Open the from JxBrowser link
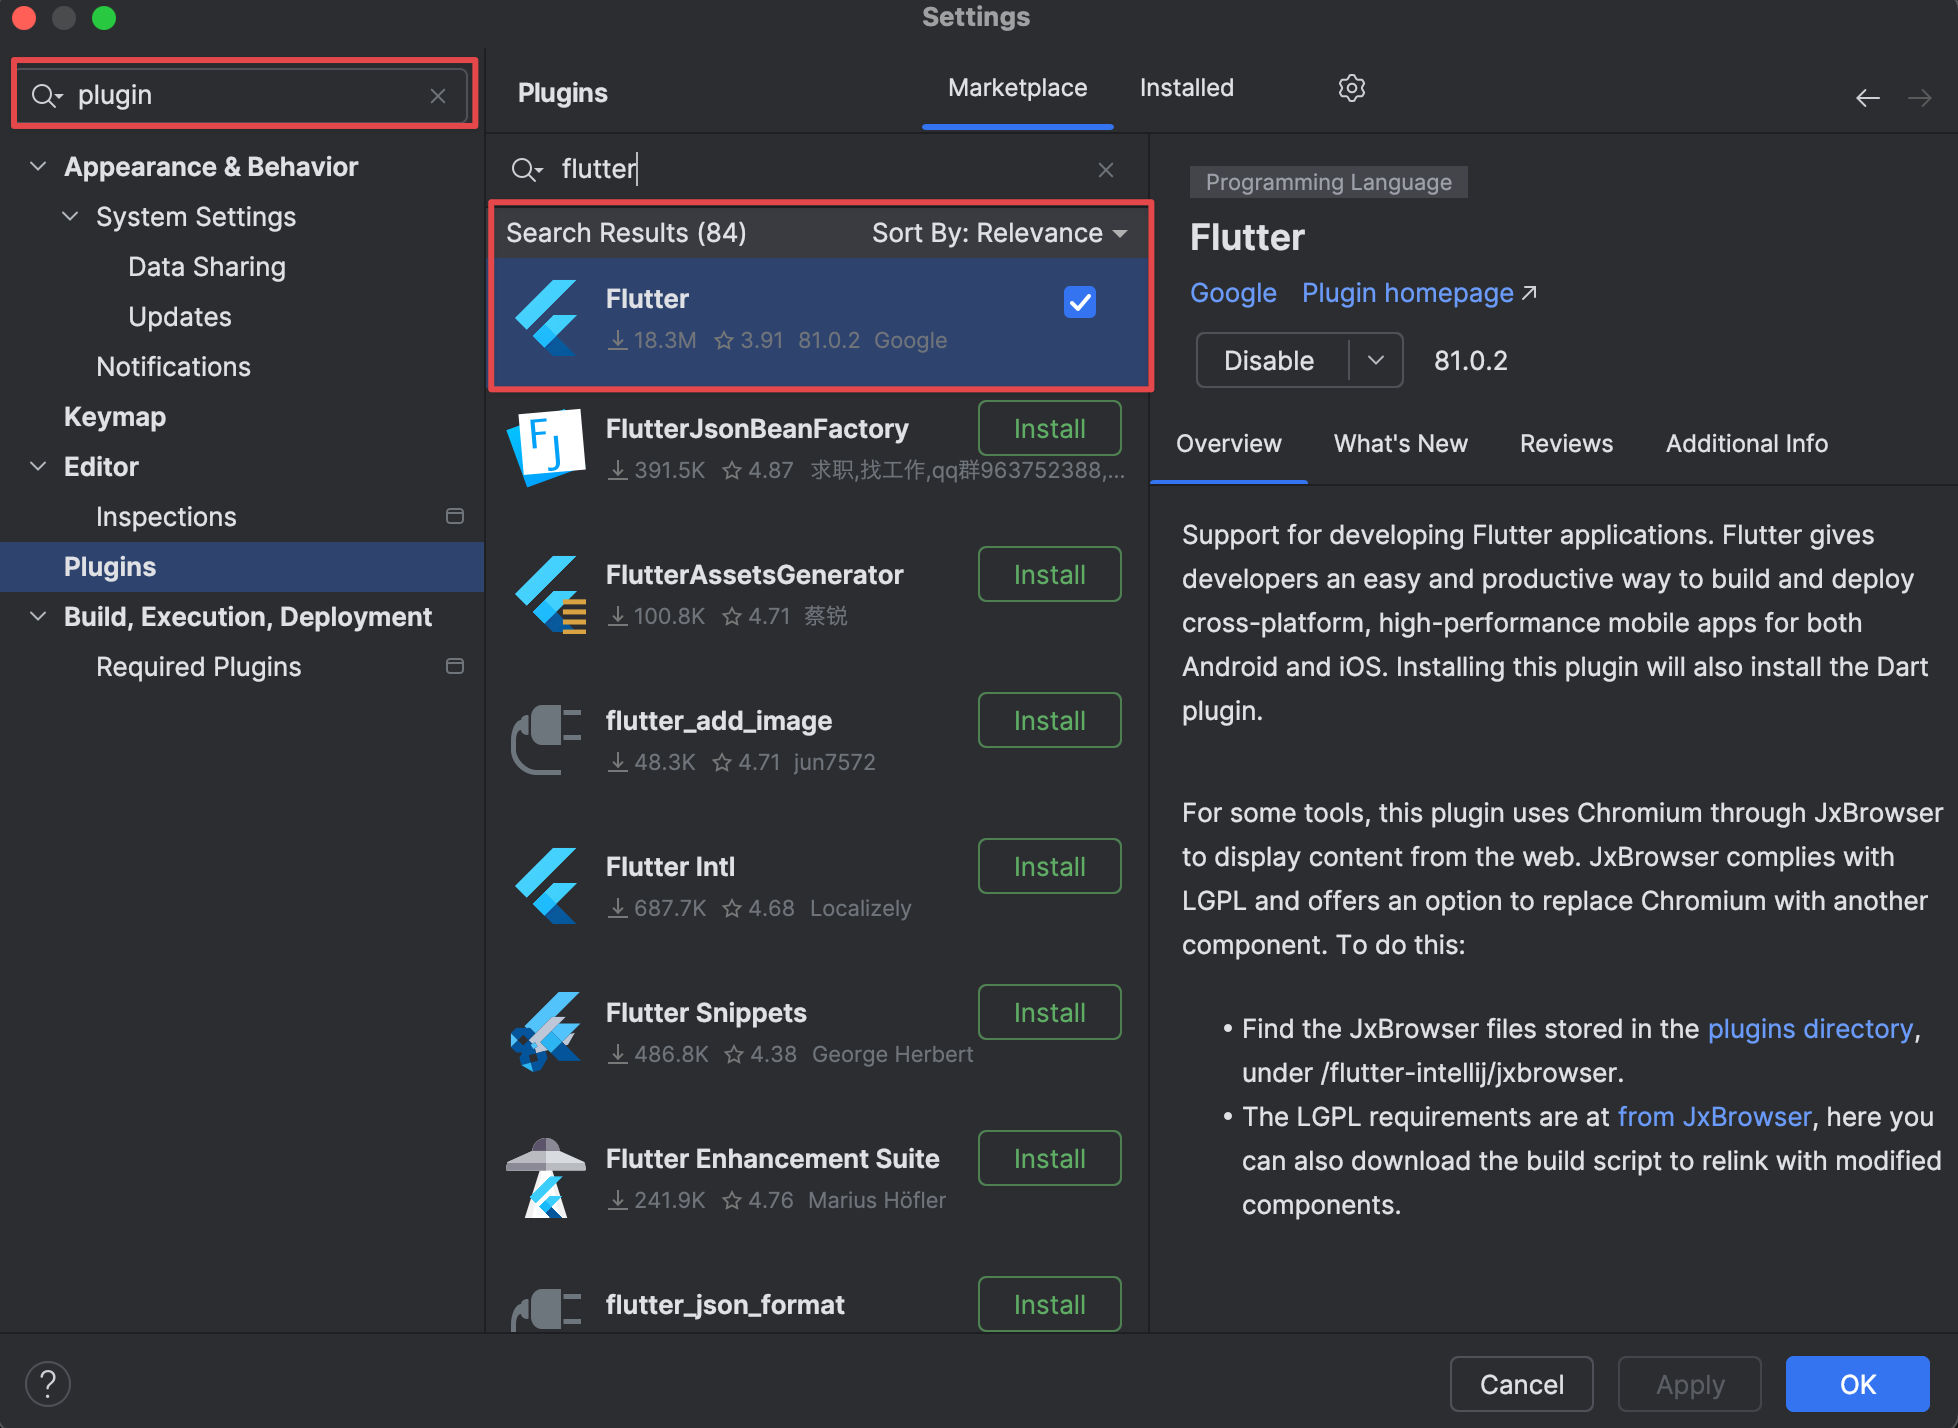Viewport: 1958px width, 1428px height. point(1714,1117)
